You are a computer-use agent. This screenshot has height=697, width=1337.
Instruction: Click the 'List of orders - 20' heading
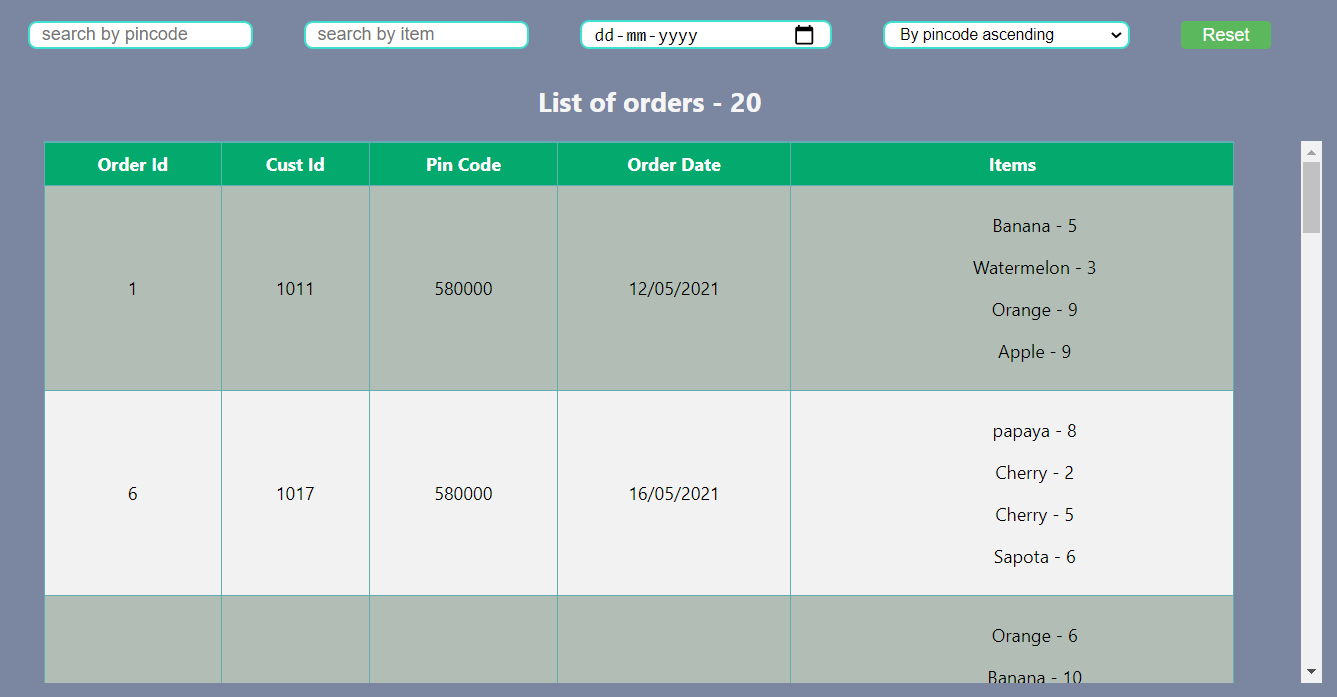[650, 103]
